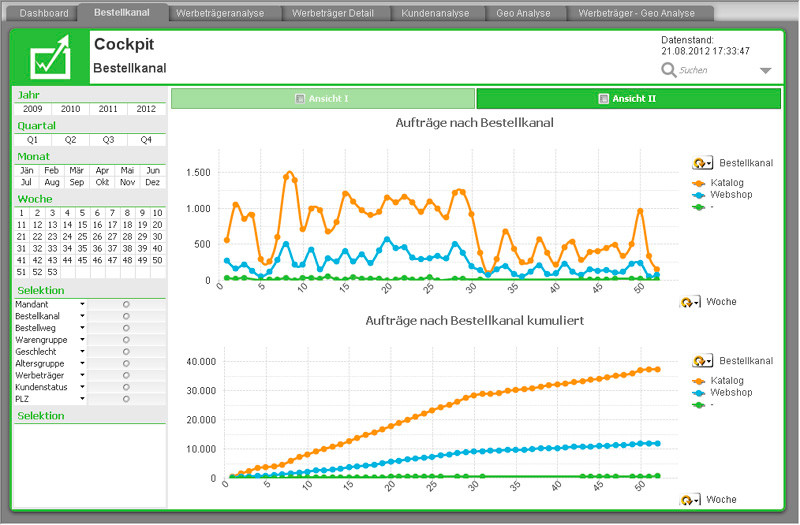The height and width of the screenshot is (525, 800).
Task: Select week 53
Action: 53,272
